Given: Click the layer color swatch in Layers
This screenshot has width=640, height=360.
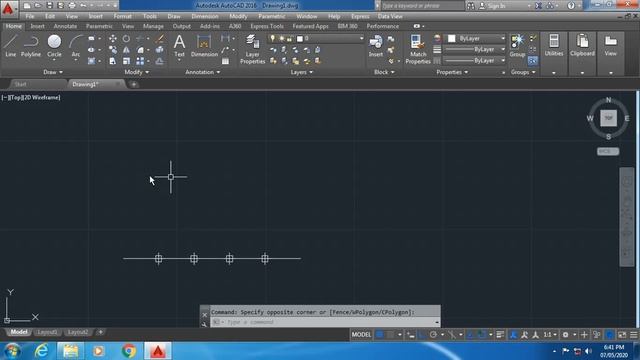Looking at the screenshot, I should (300, 39).
